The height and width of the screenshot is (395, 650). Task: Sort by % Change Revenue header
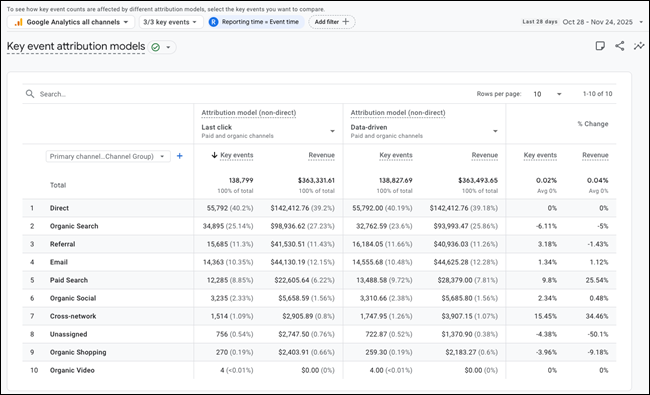(x=595, y=155)
